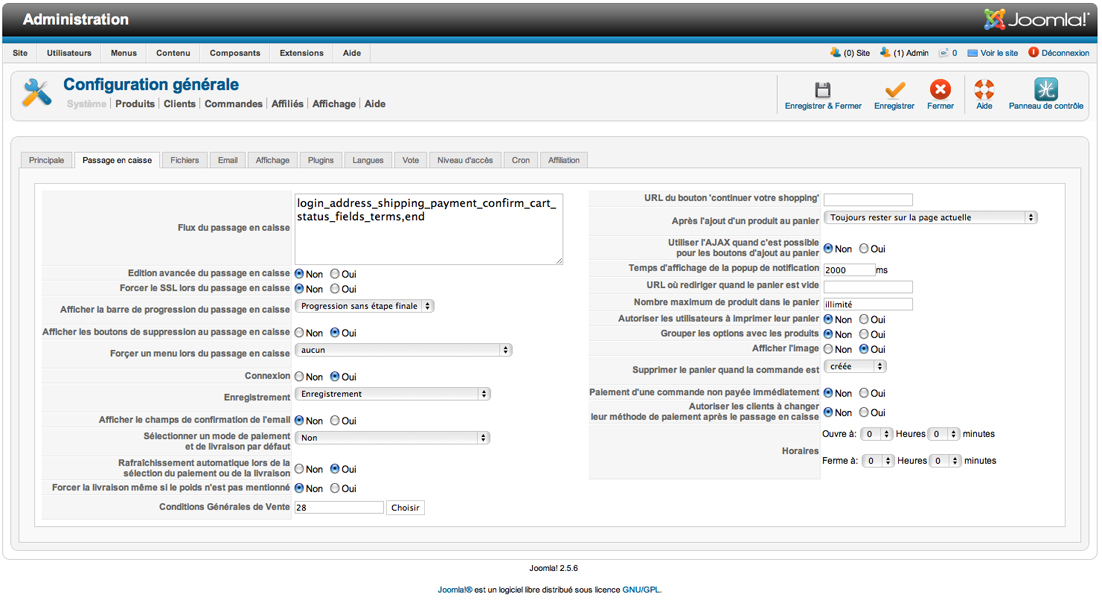The height and width of the screenshot is (600, 1102).
Task: Open the GNU/GPL license link
Action: (641, 589)
